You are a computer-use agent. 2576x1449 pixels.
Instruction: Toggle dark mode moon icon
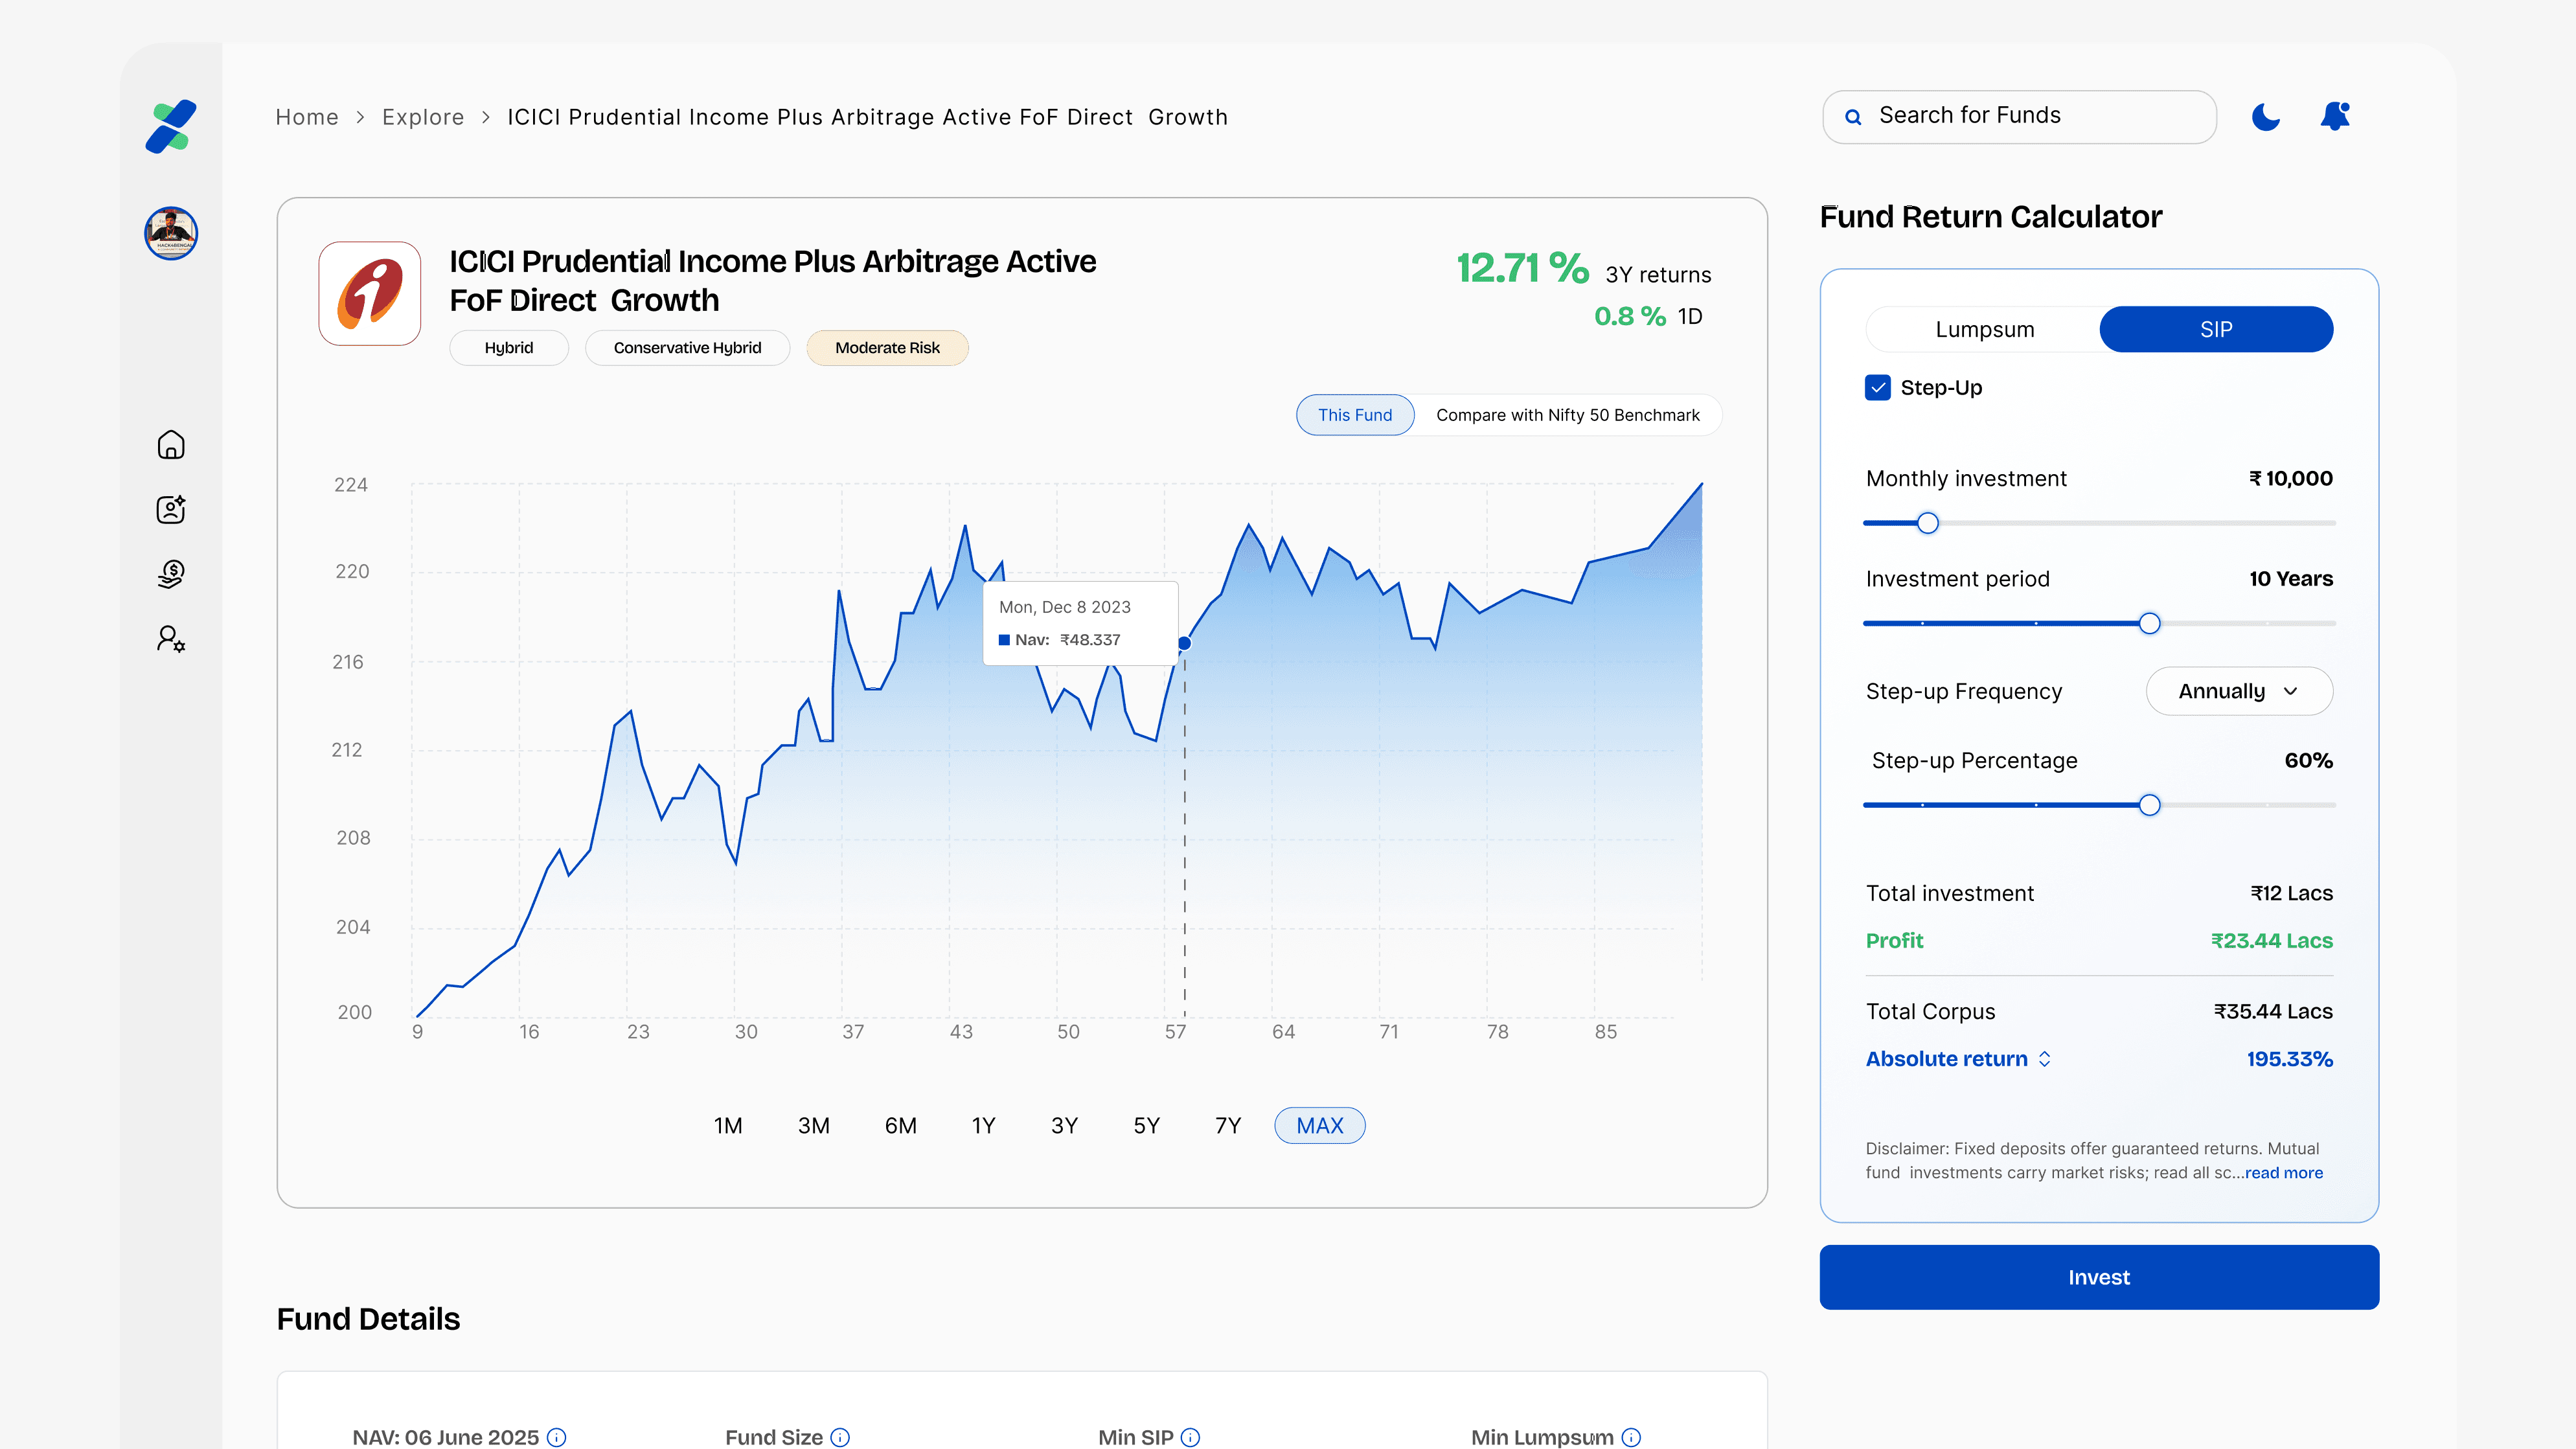tap(2265, 117)
